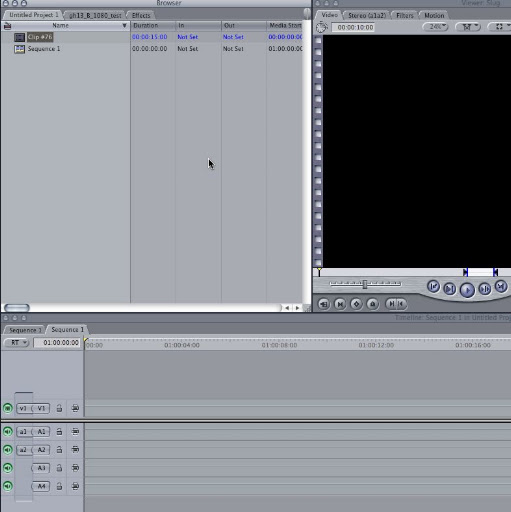The height and width of the screenshot is (512, 511).
Task: Go to previous edit in Viewer transport
Action: pyautogui.click(x=433, y=286)
